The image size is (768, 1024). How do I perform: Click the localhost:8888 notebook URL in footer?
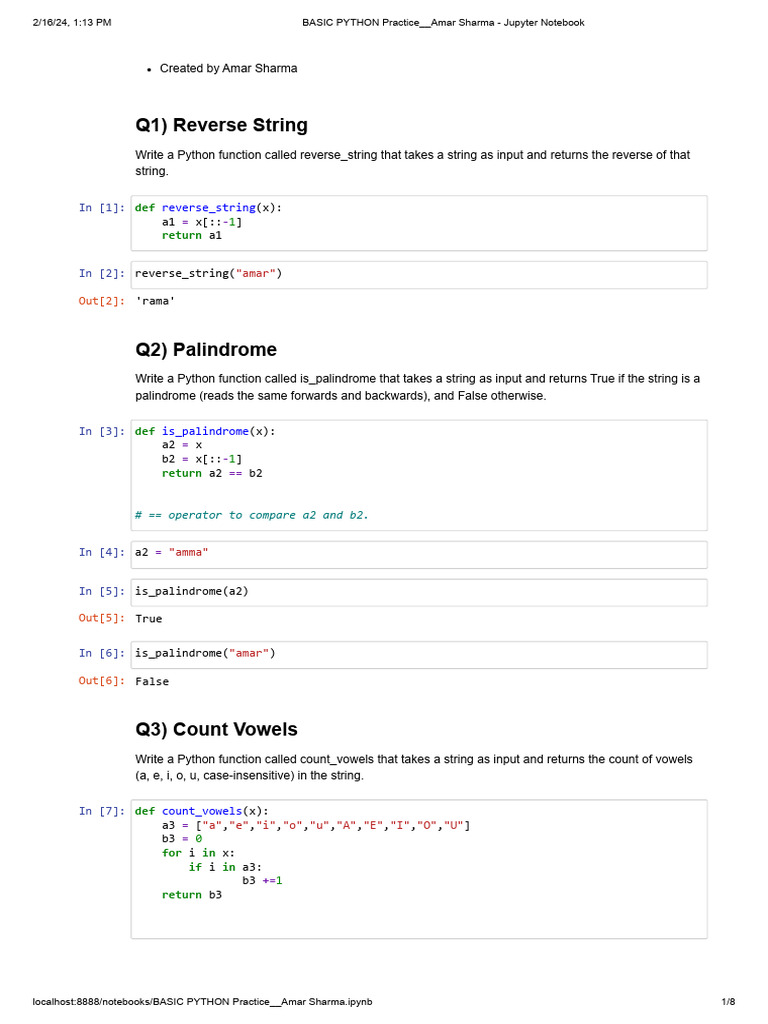202,1002
